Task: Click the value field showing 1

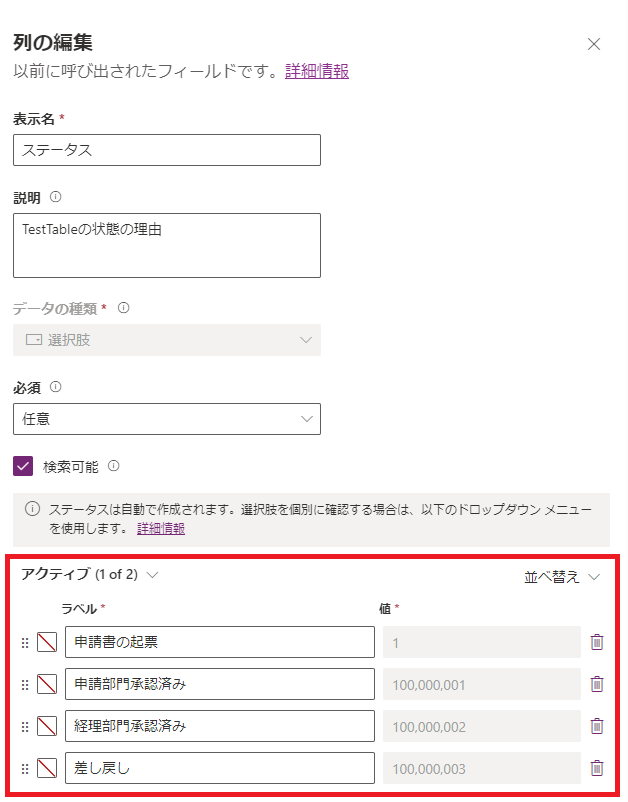Action: point(482,642)
